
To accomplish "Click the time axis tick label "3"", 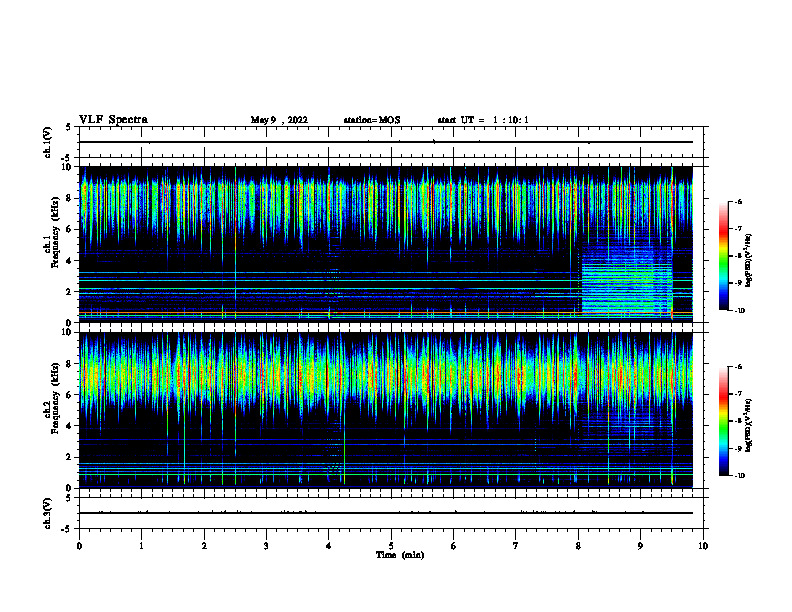I will pos(266,546).
